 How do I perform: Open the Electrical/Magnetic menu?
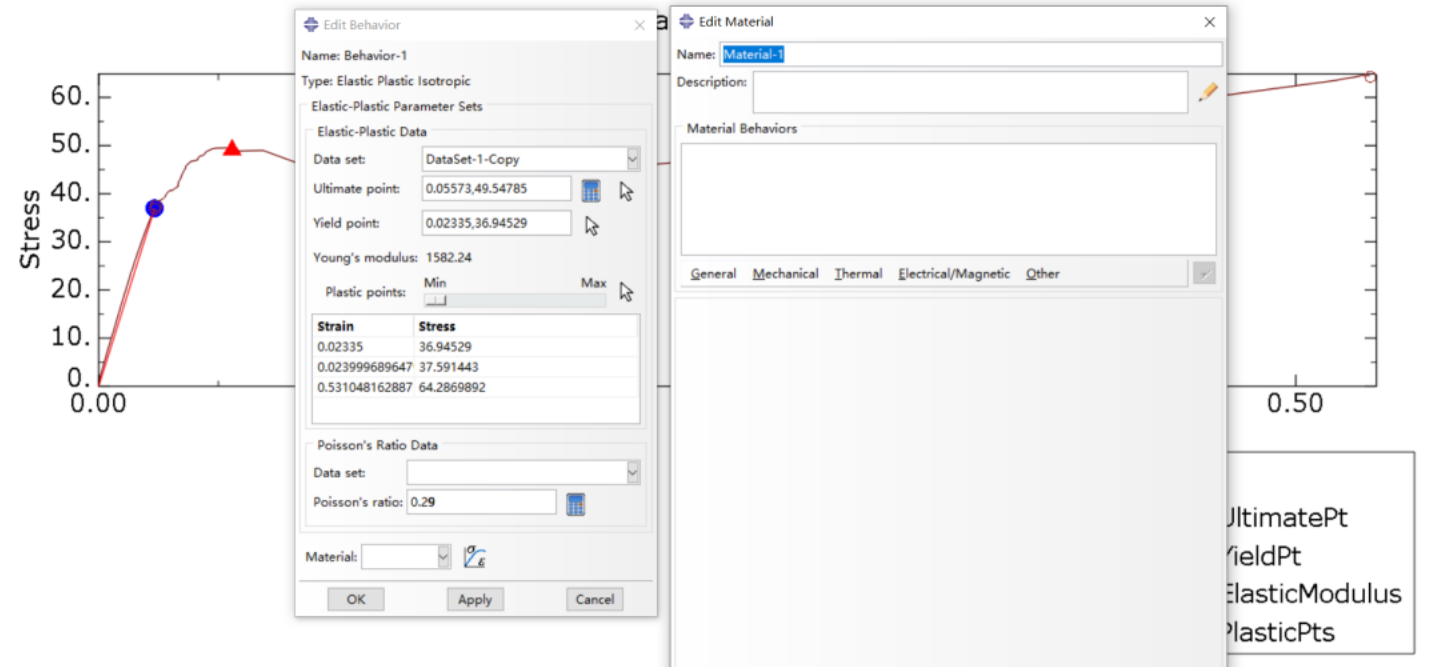coord(954,274)
